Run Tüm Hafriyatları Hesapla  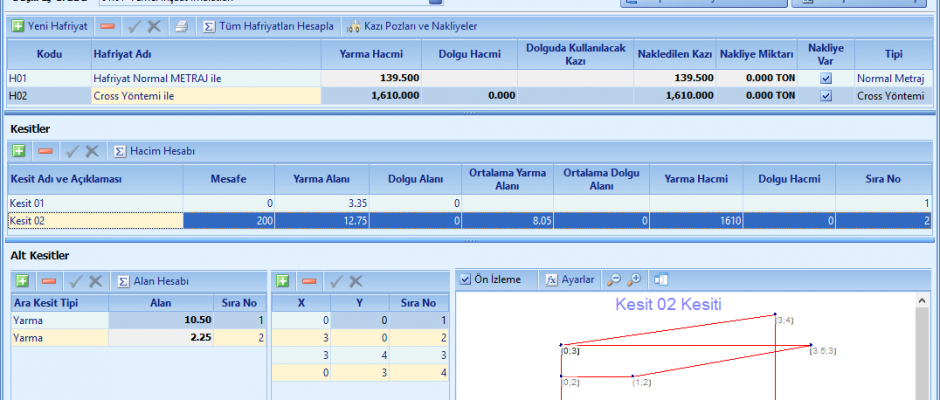click(268, 26)
